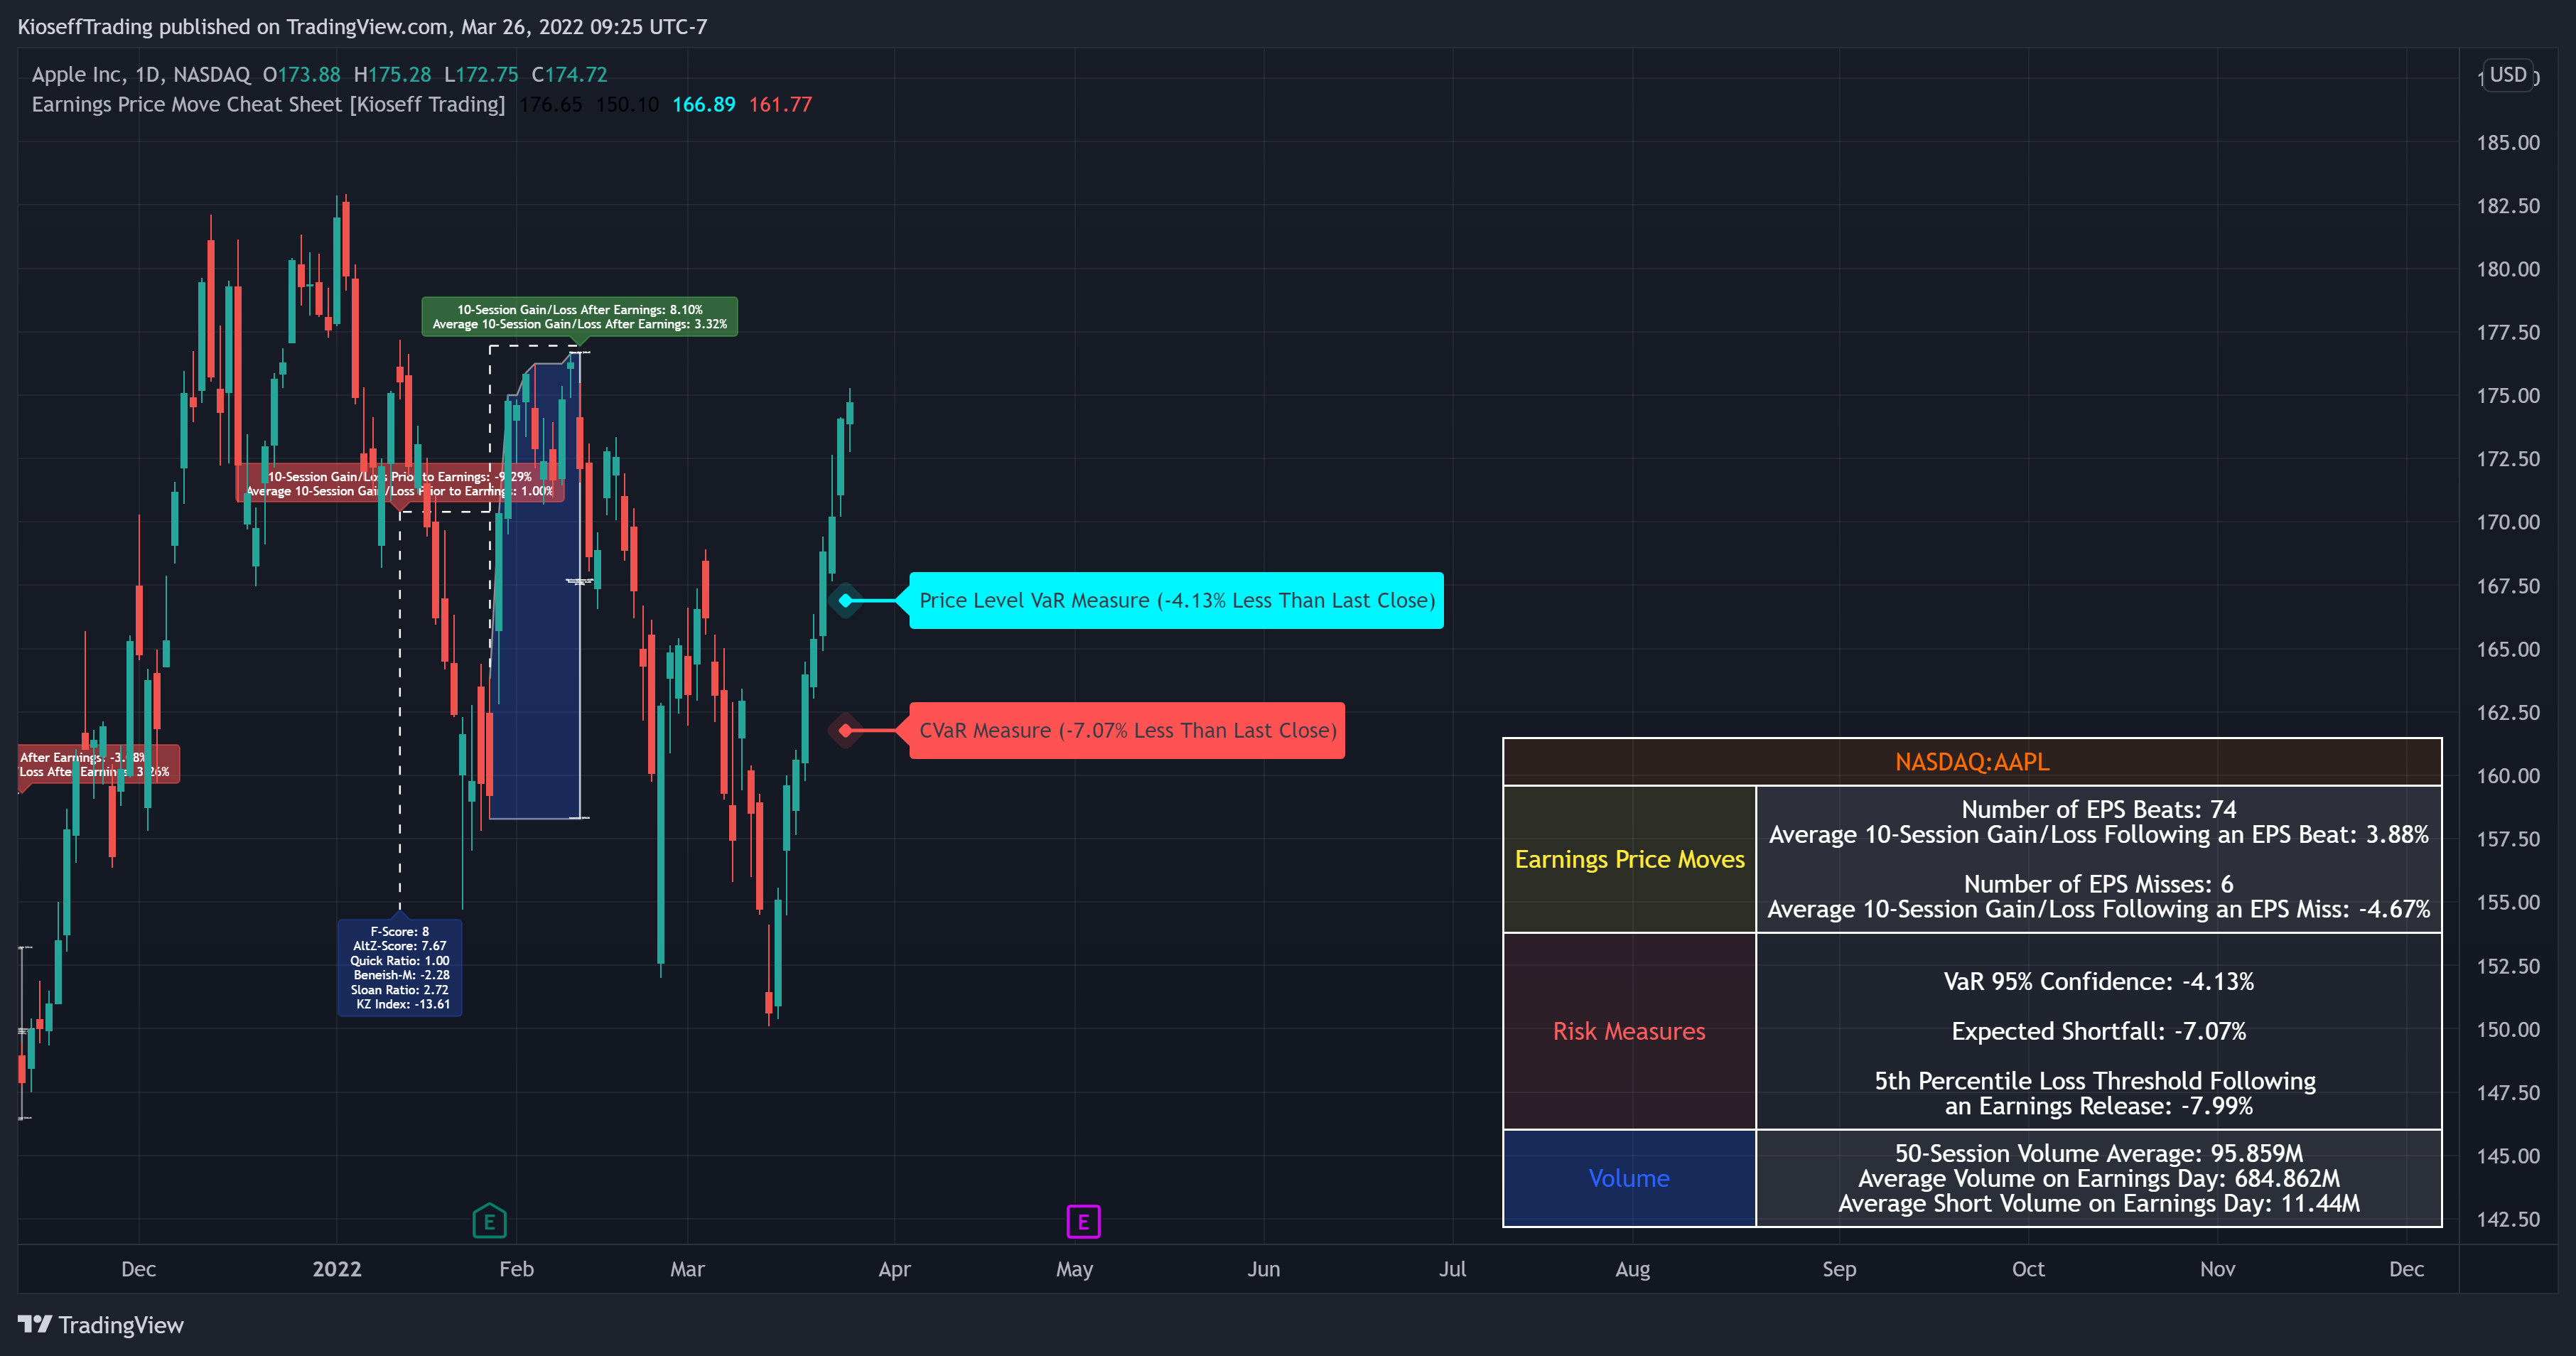Screen dimensions: 2576x1356
Task: Click the cyan VaR diamond marker
Action: tap(846, 600)
